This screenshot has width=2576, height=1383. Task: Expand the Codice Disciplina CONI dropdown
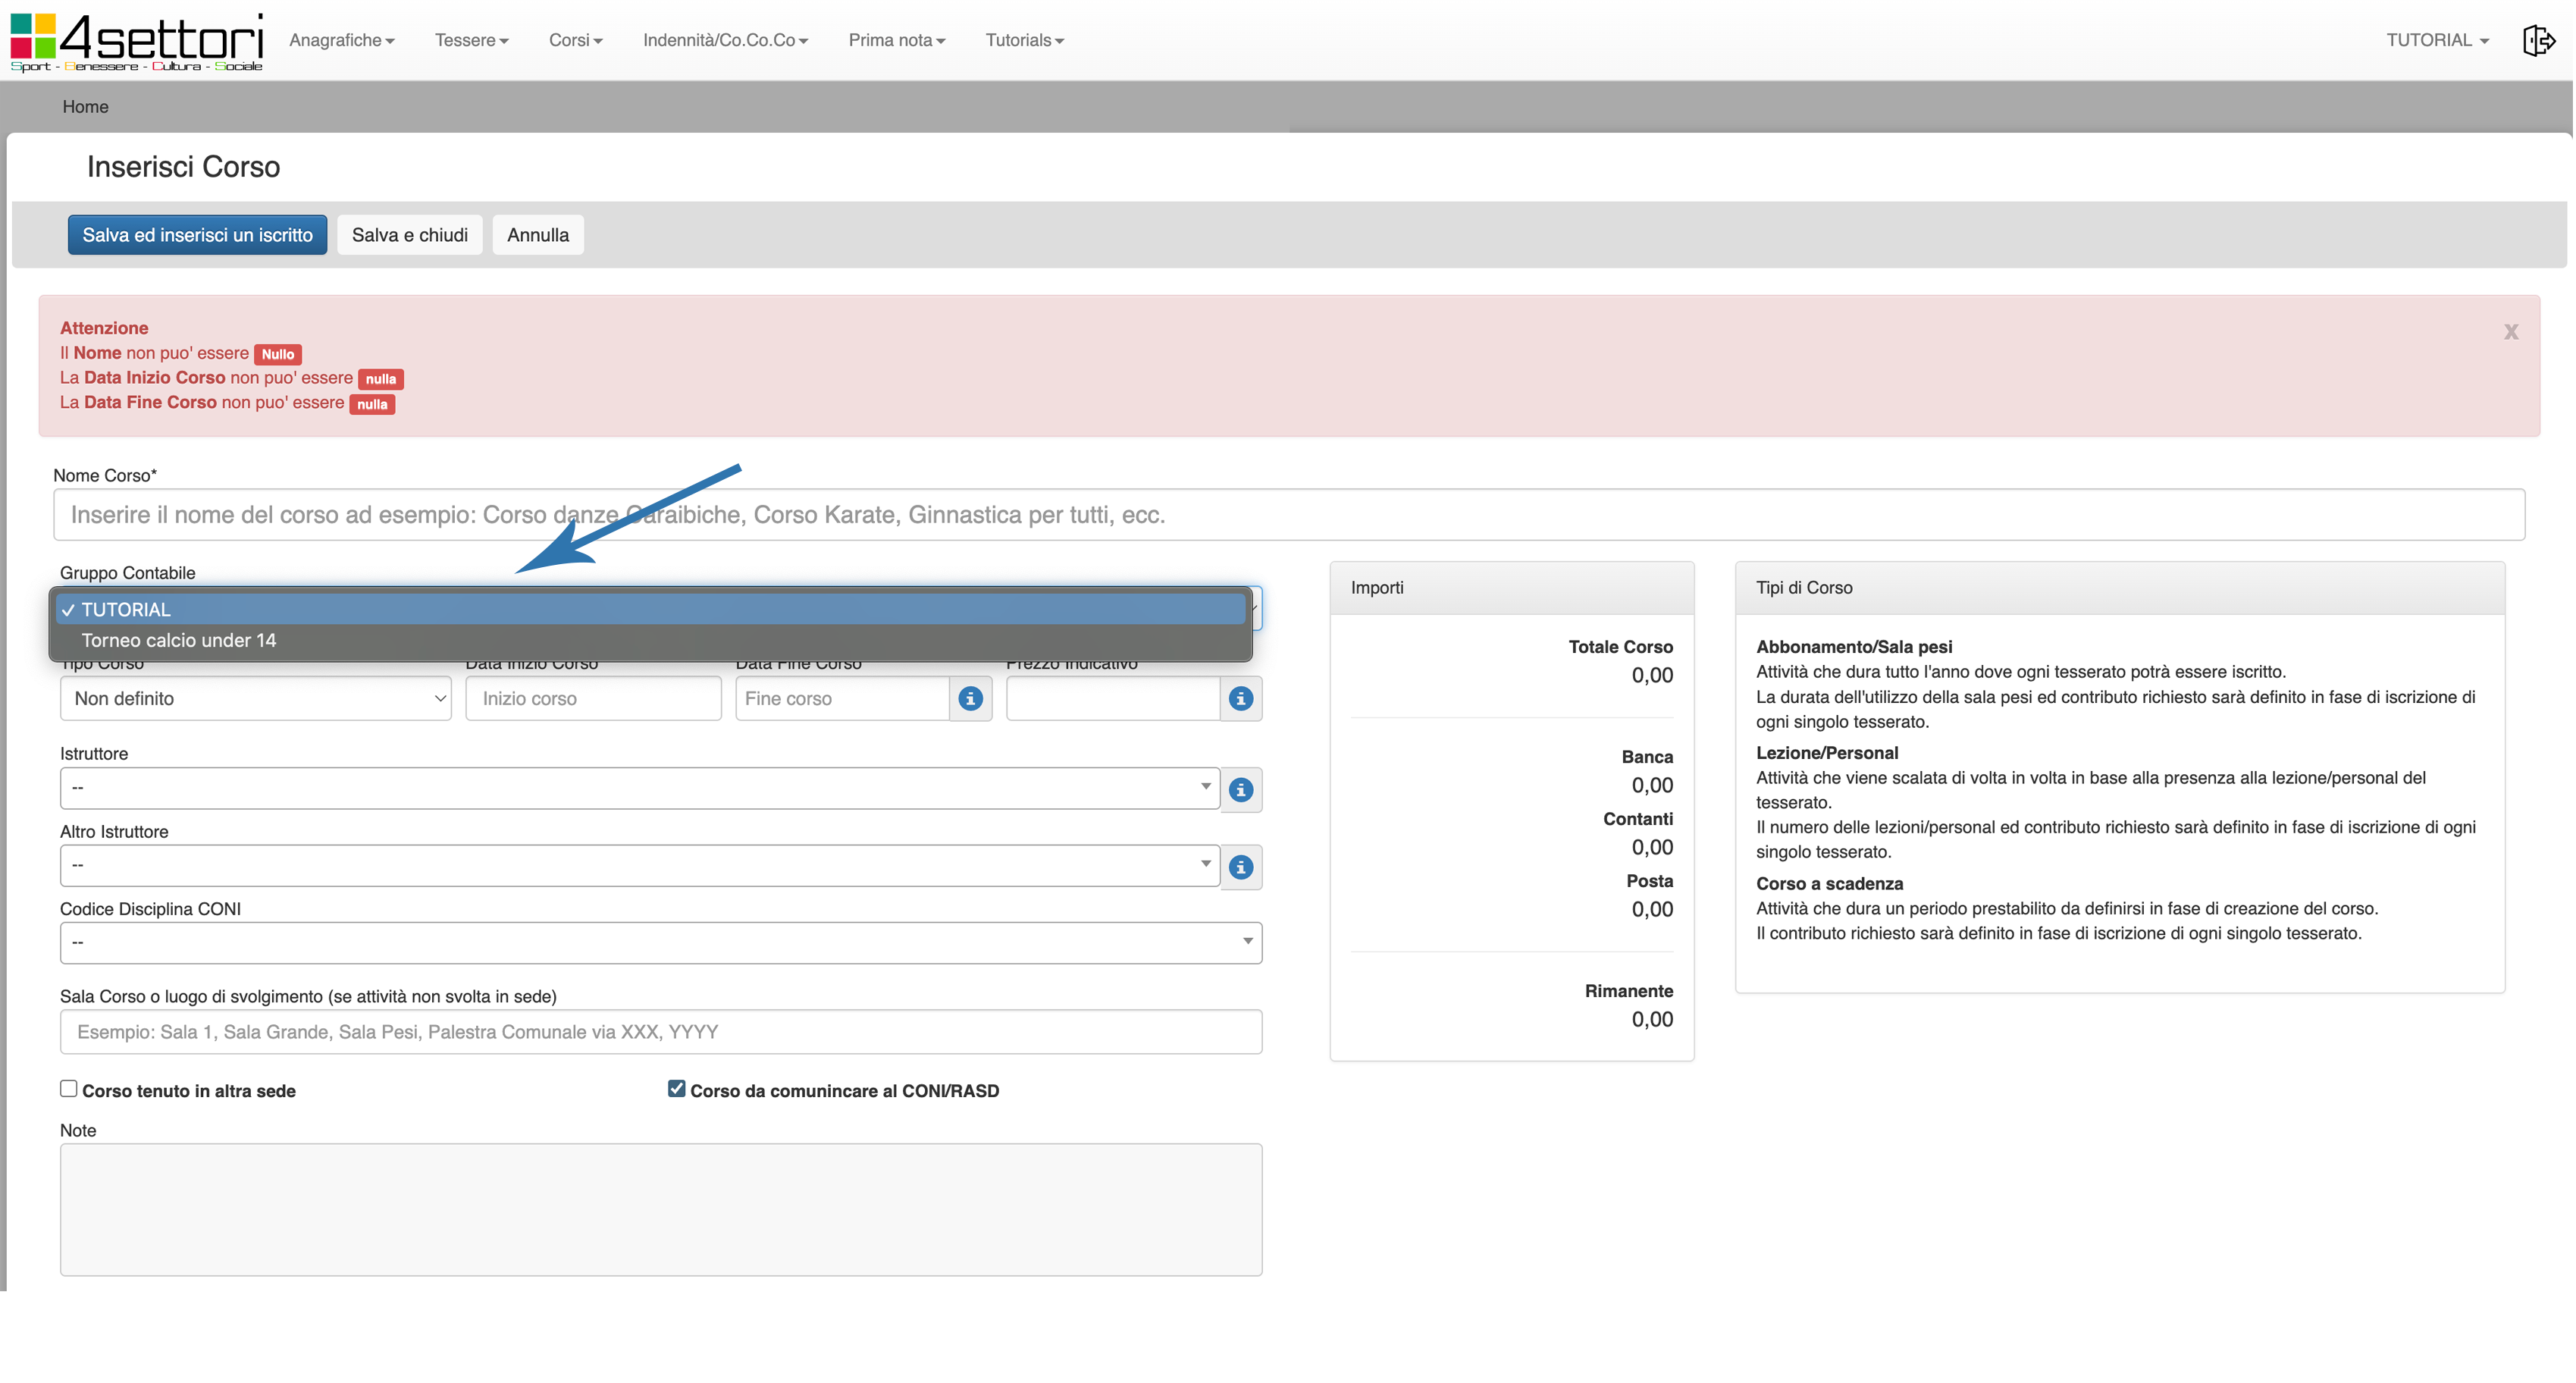click(660, 943)
